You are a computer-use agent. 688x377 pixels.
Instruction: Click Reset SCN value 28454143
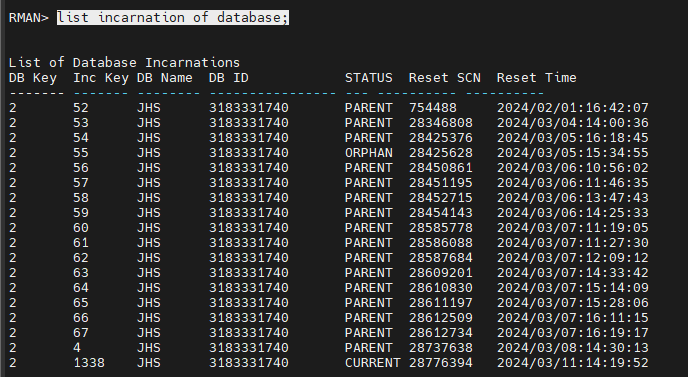[x=441, y=213]
